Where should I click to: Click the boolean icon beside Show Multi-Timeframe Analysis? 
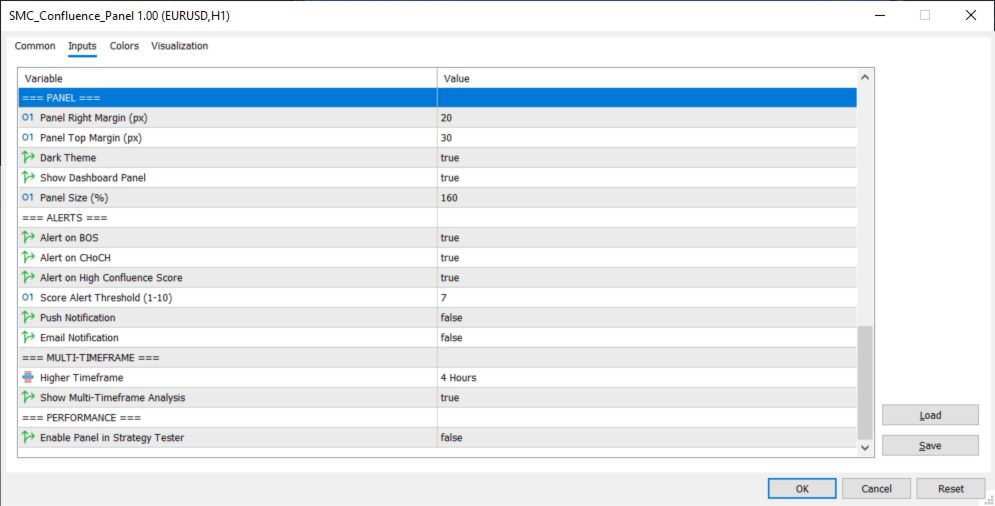point(28,397)
